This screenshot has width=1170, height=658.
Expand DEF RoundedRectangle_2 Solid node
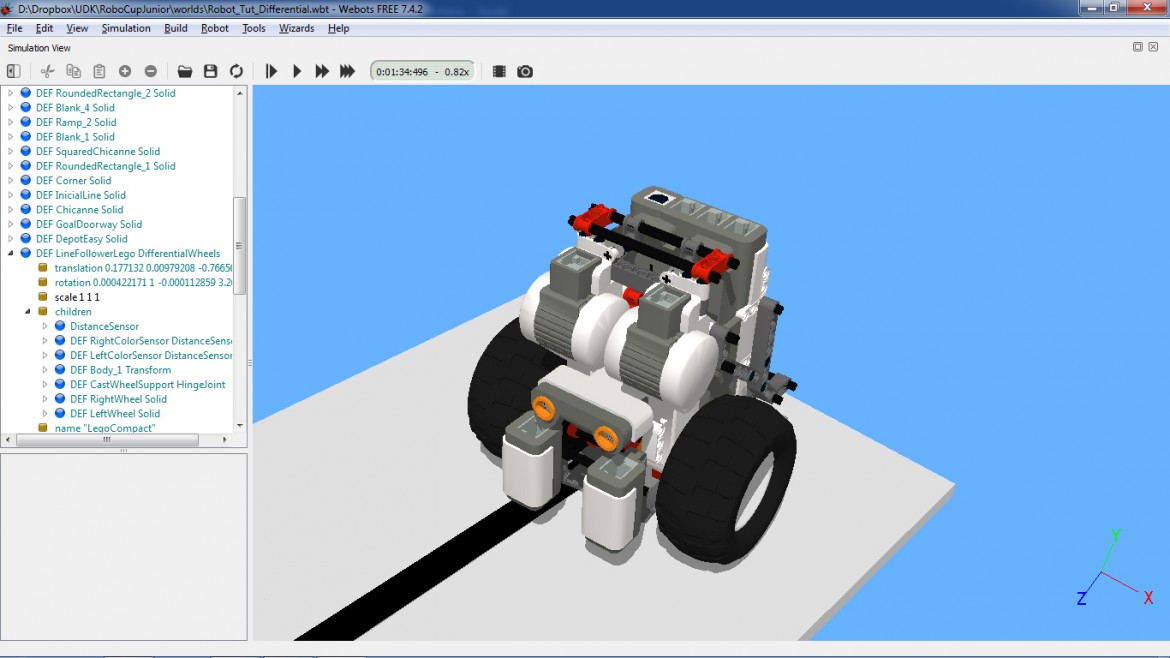[10, 93]
